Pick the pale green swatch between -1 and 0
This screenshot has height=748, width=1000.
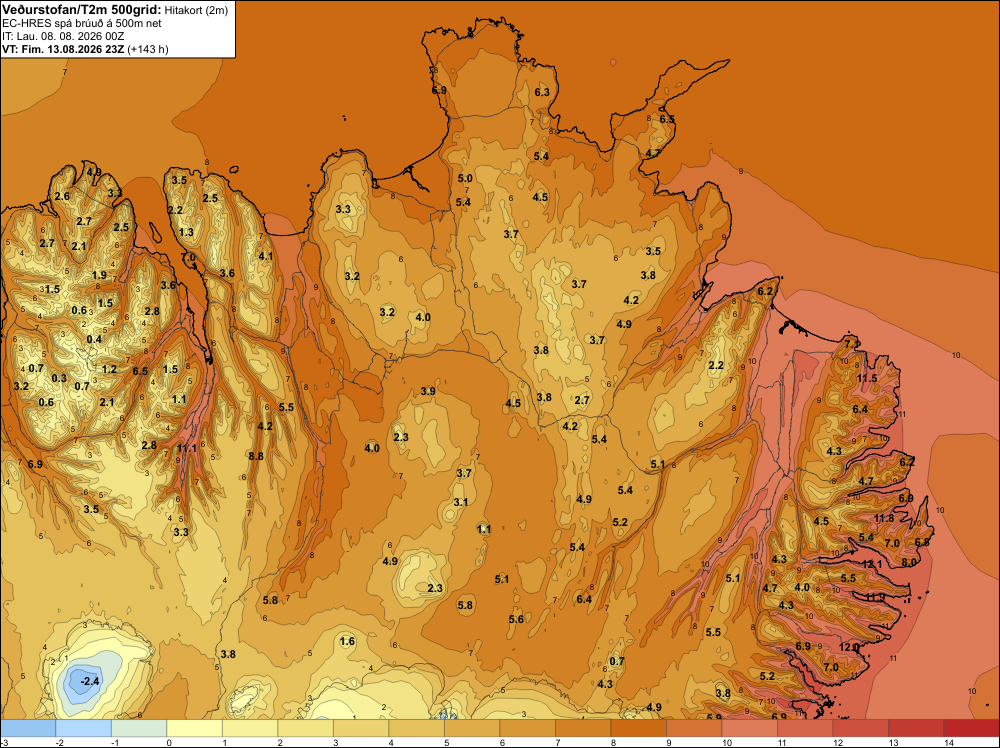(139, 728)
